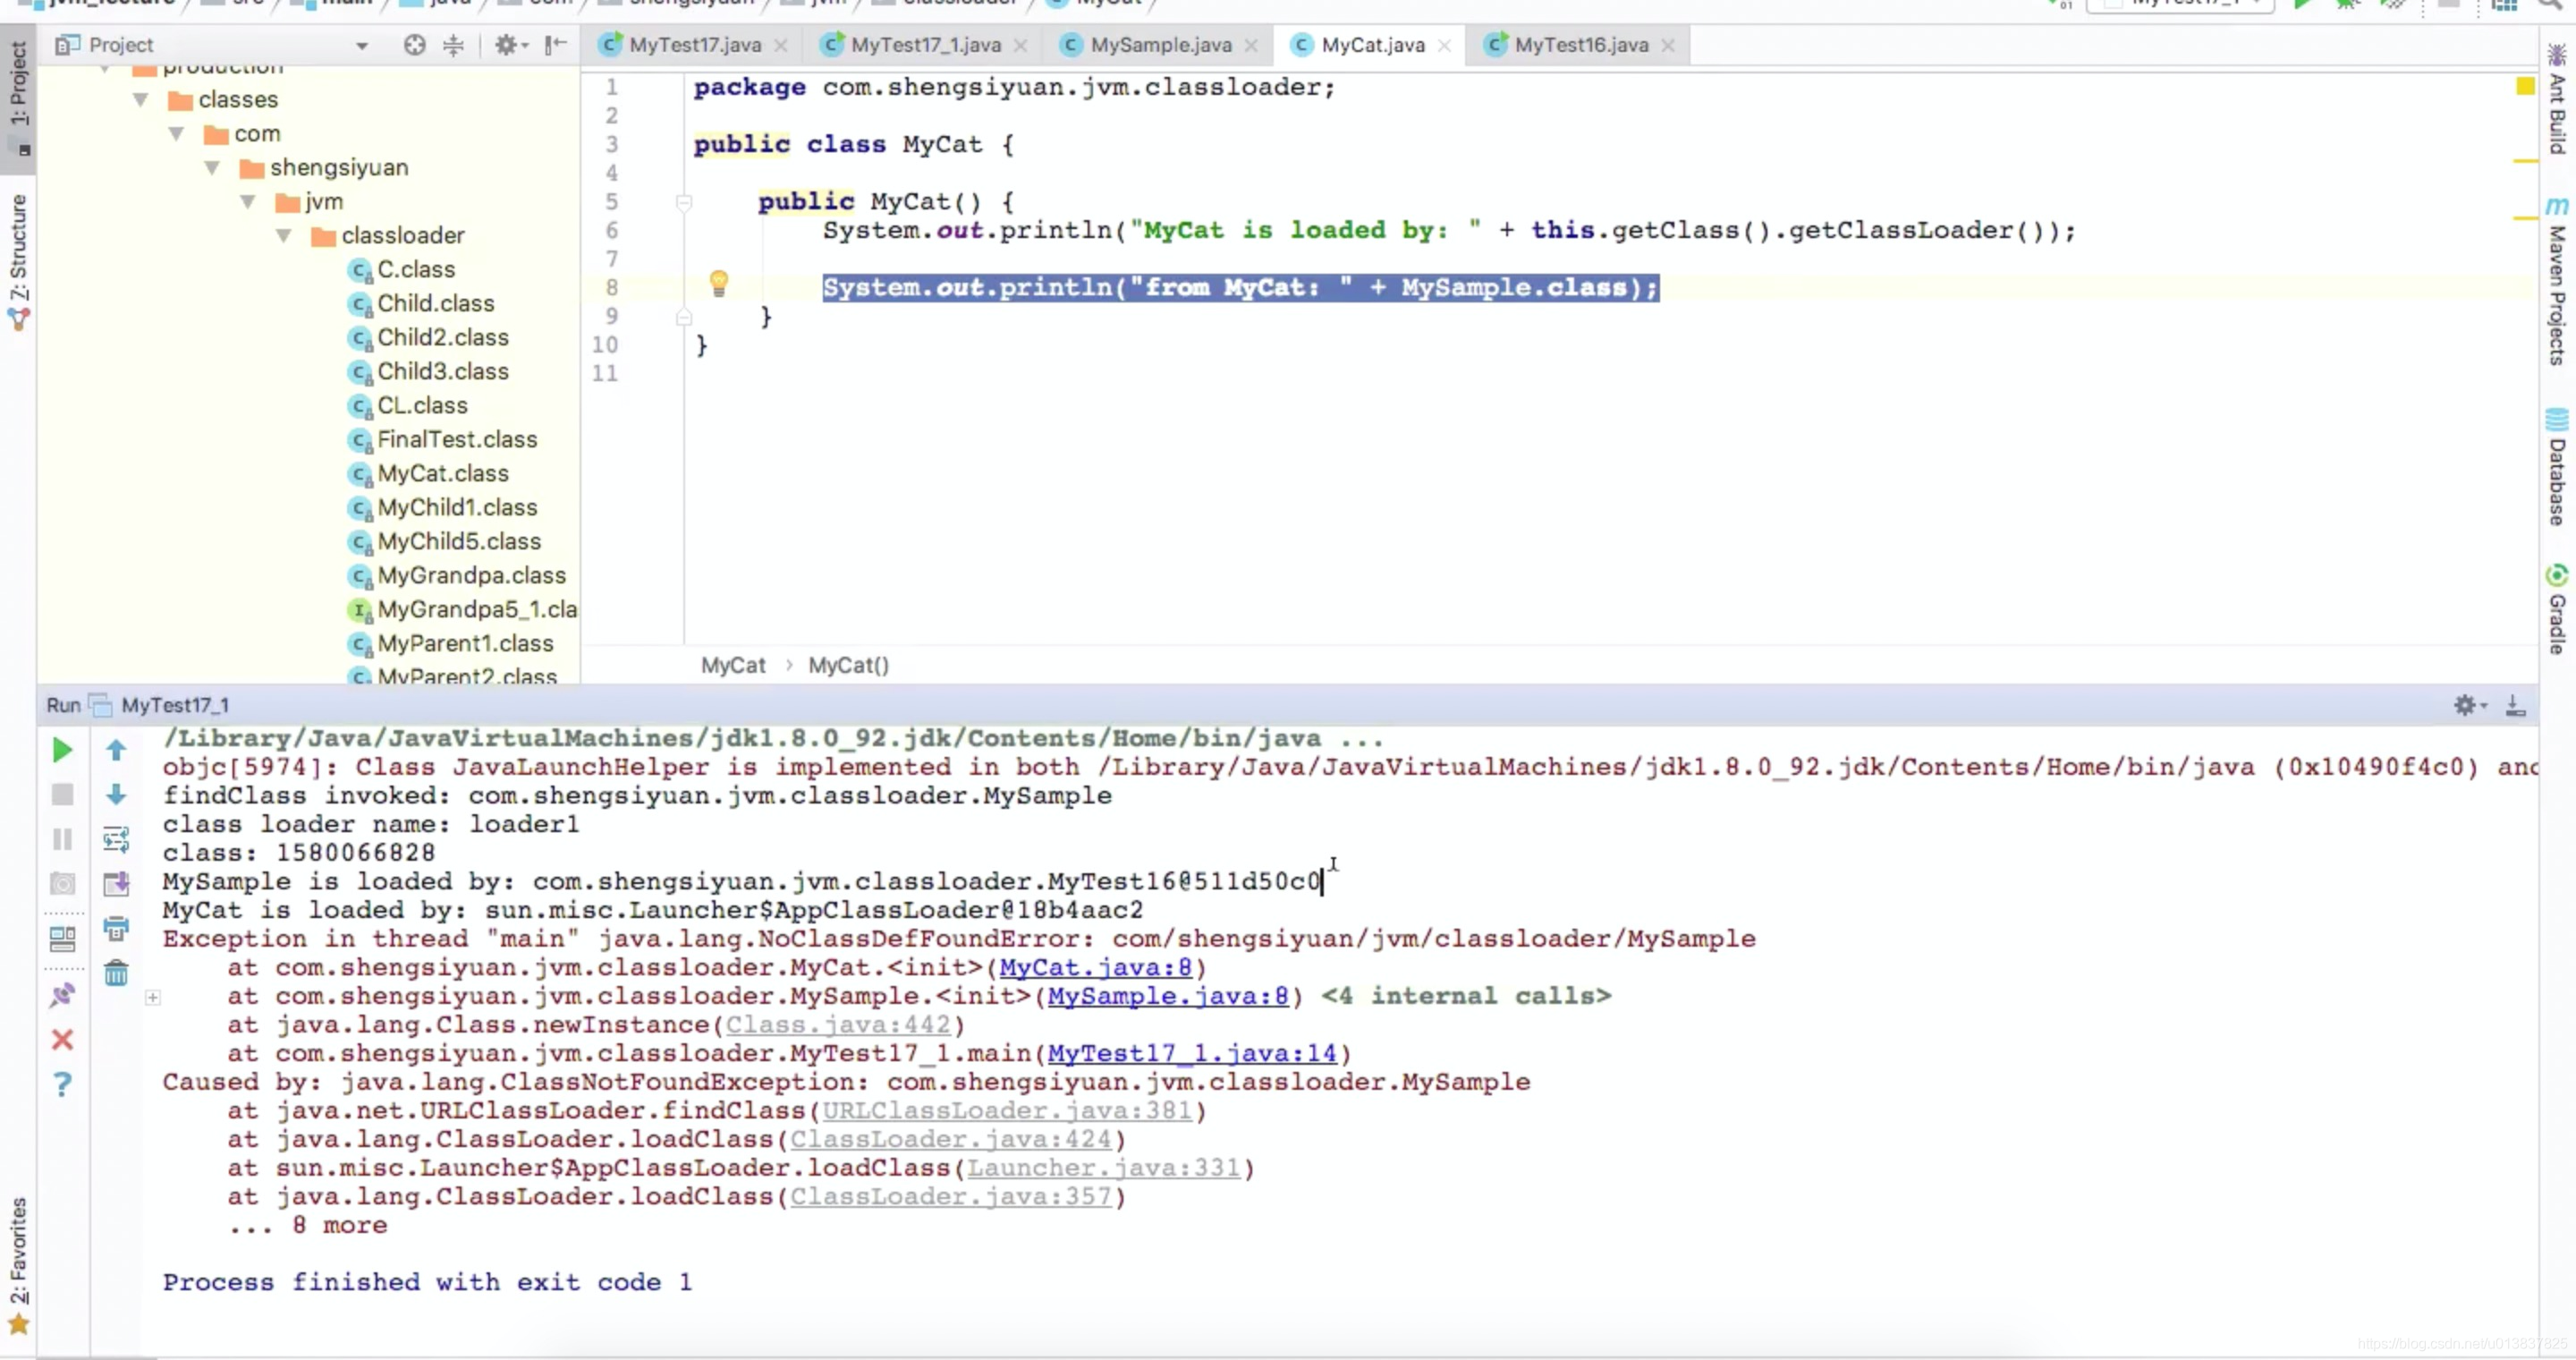
Task: Click the stop process square icon
Action: click(62, 795)
